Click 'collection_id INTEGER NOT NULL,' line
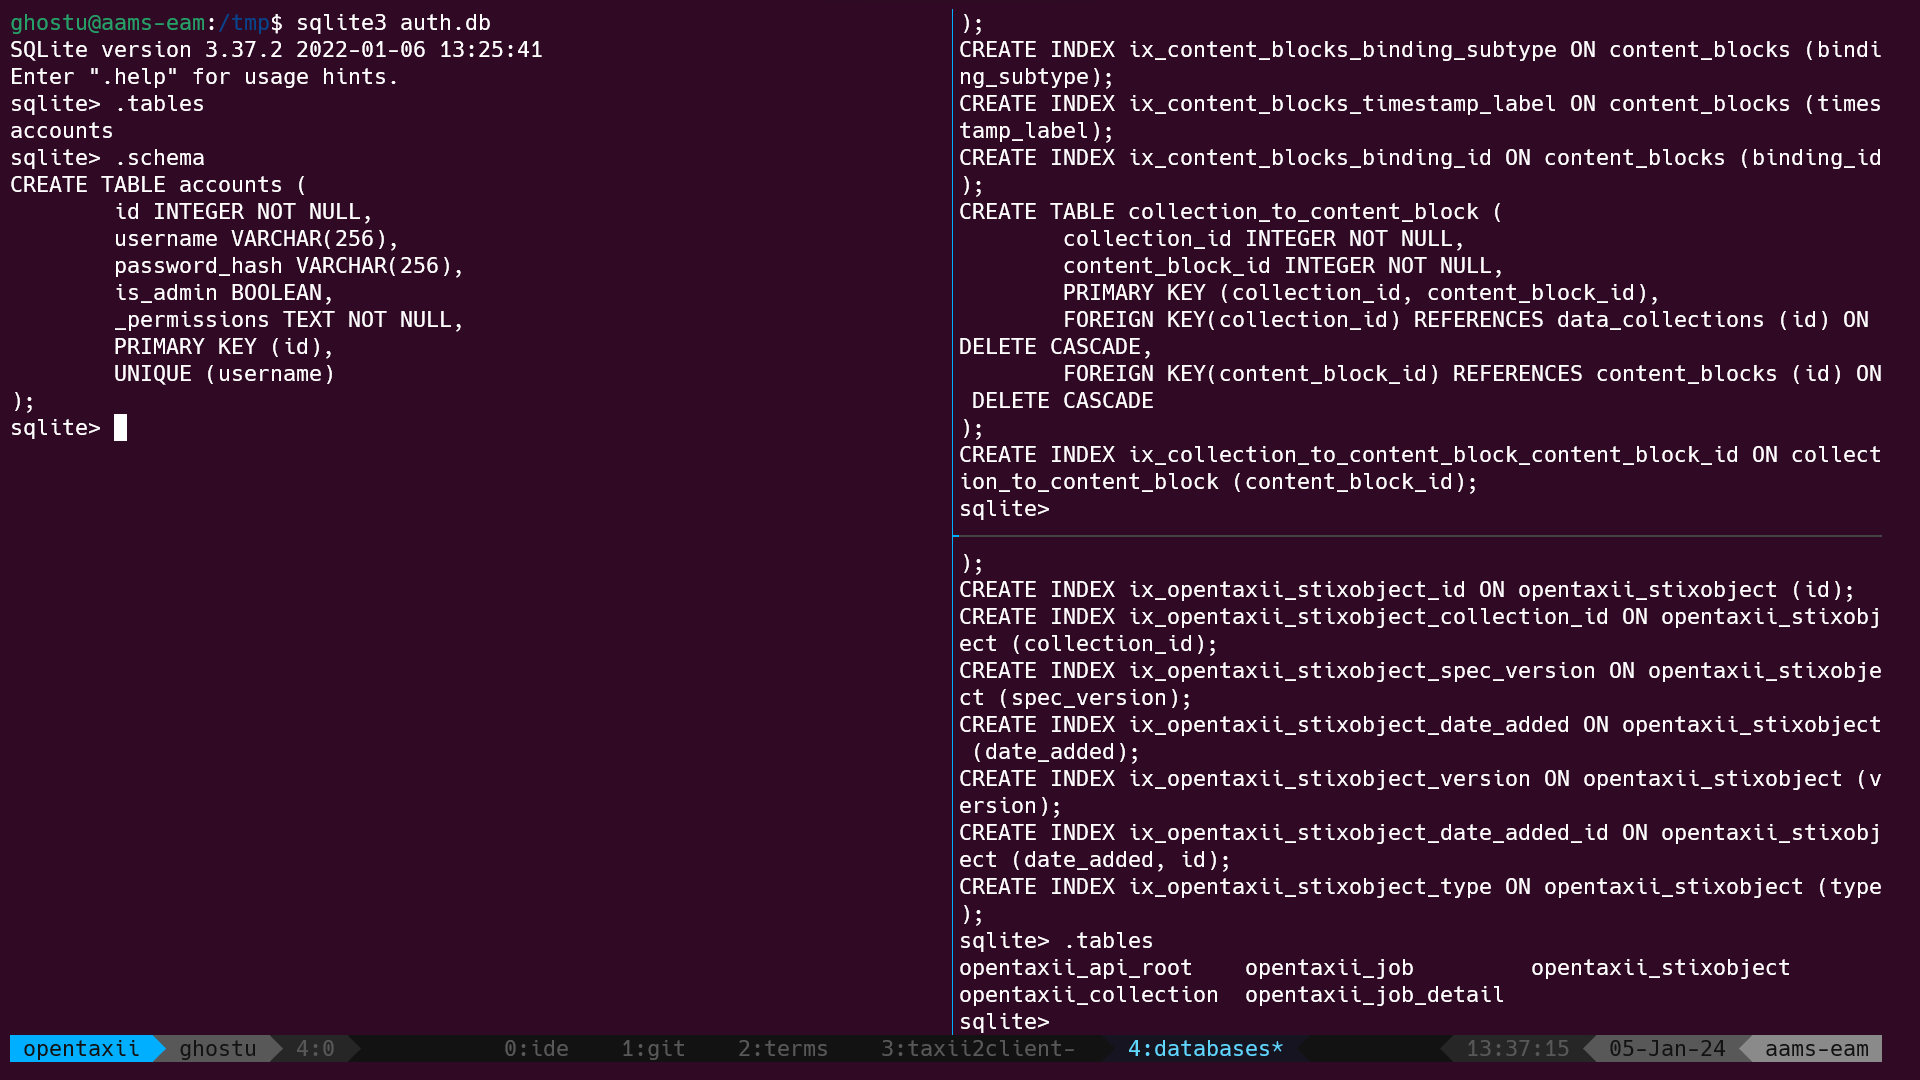 click(x=1264, y=239)
